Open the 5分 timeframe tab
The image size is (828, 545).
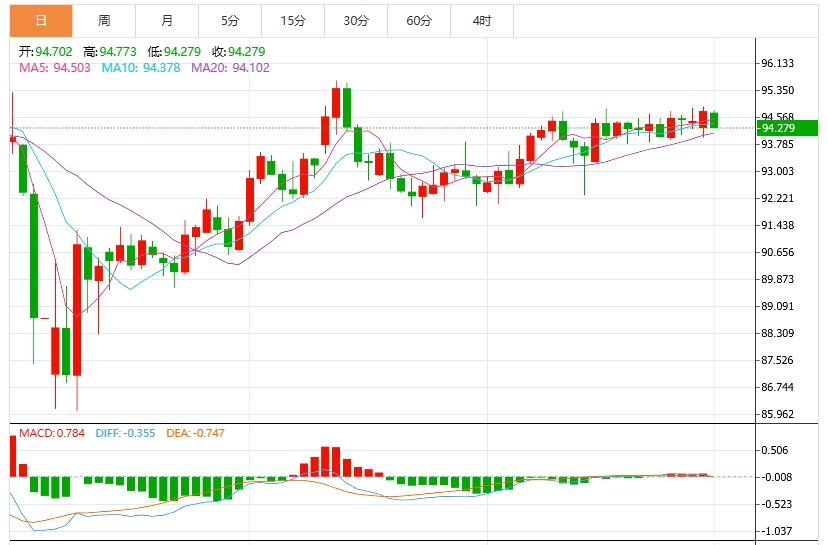[230, 21]
